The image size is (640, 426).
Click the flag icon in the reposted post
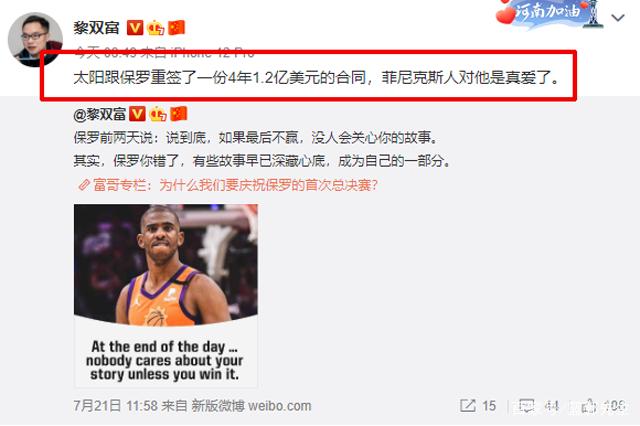(x=179, y=114)
